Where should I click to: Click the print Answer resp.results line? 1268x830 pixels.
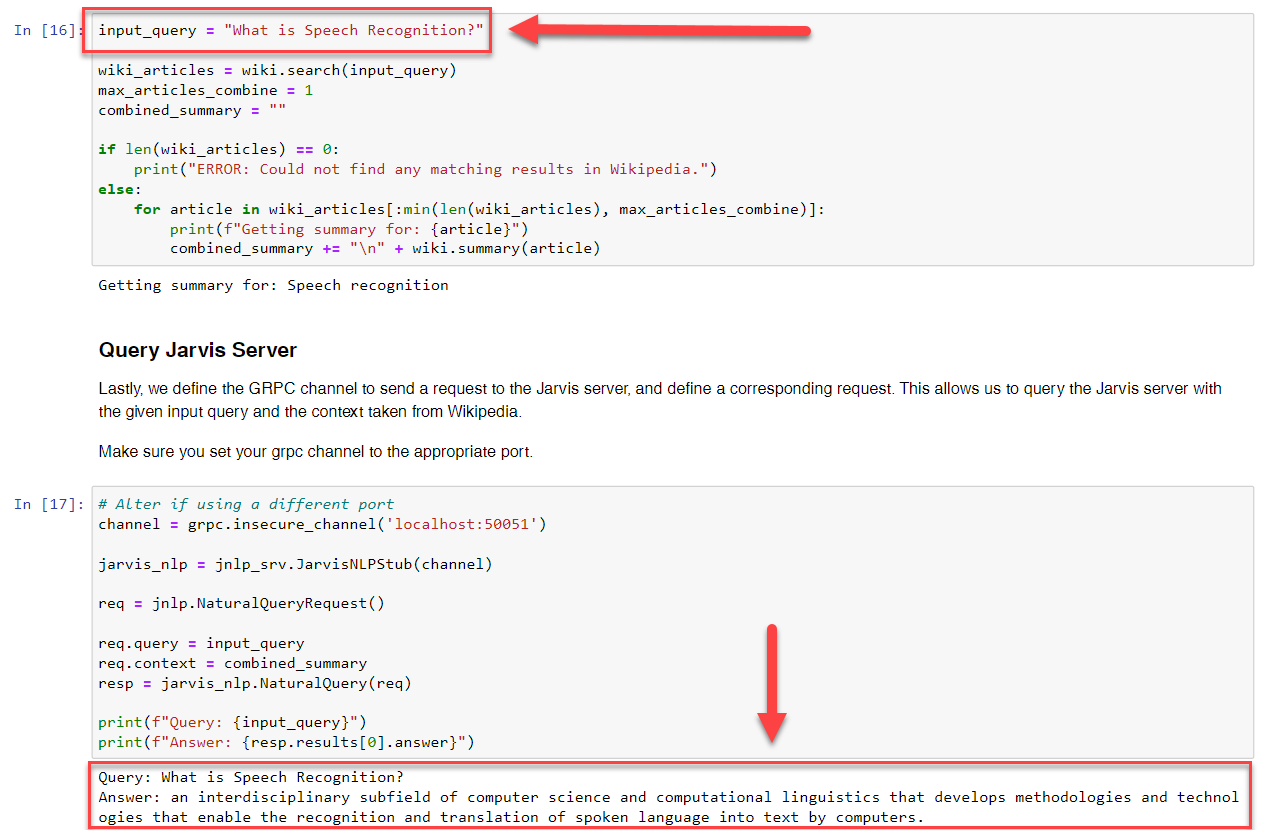(x=286, y=742)
